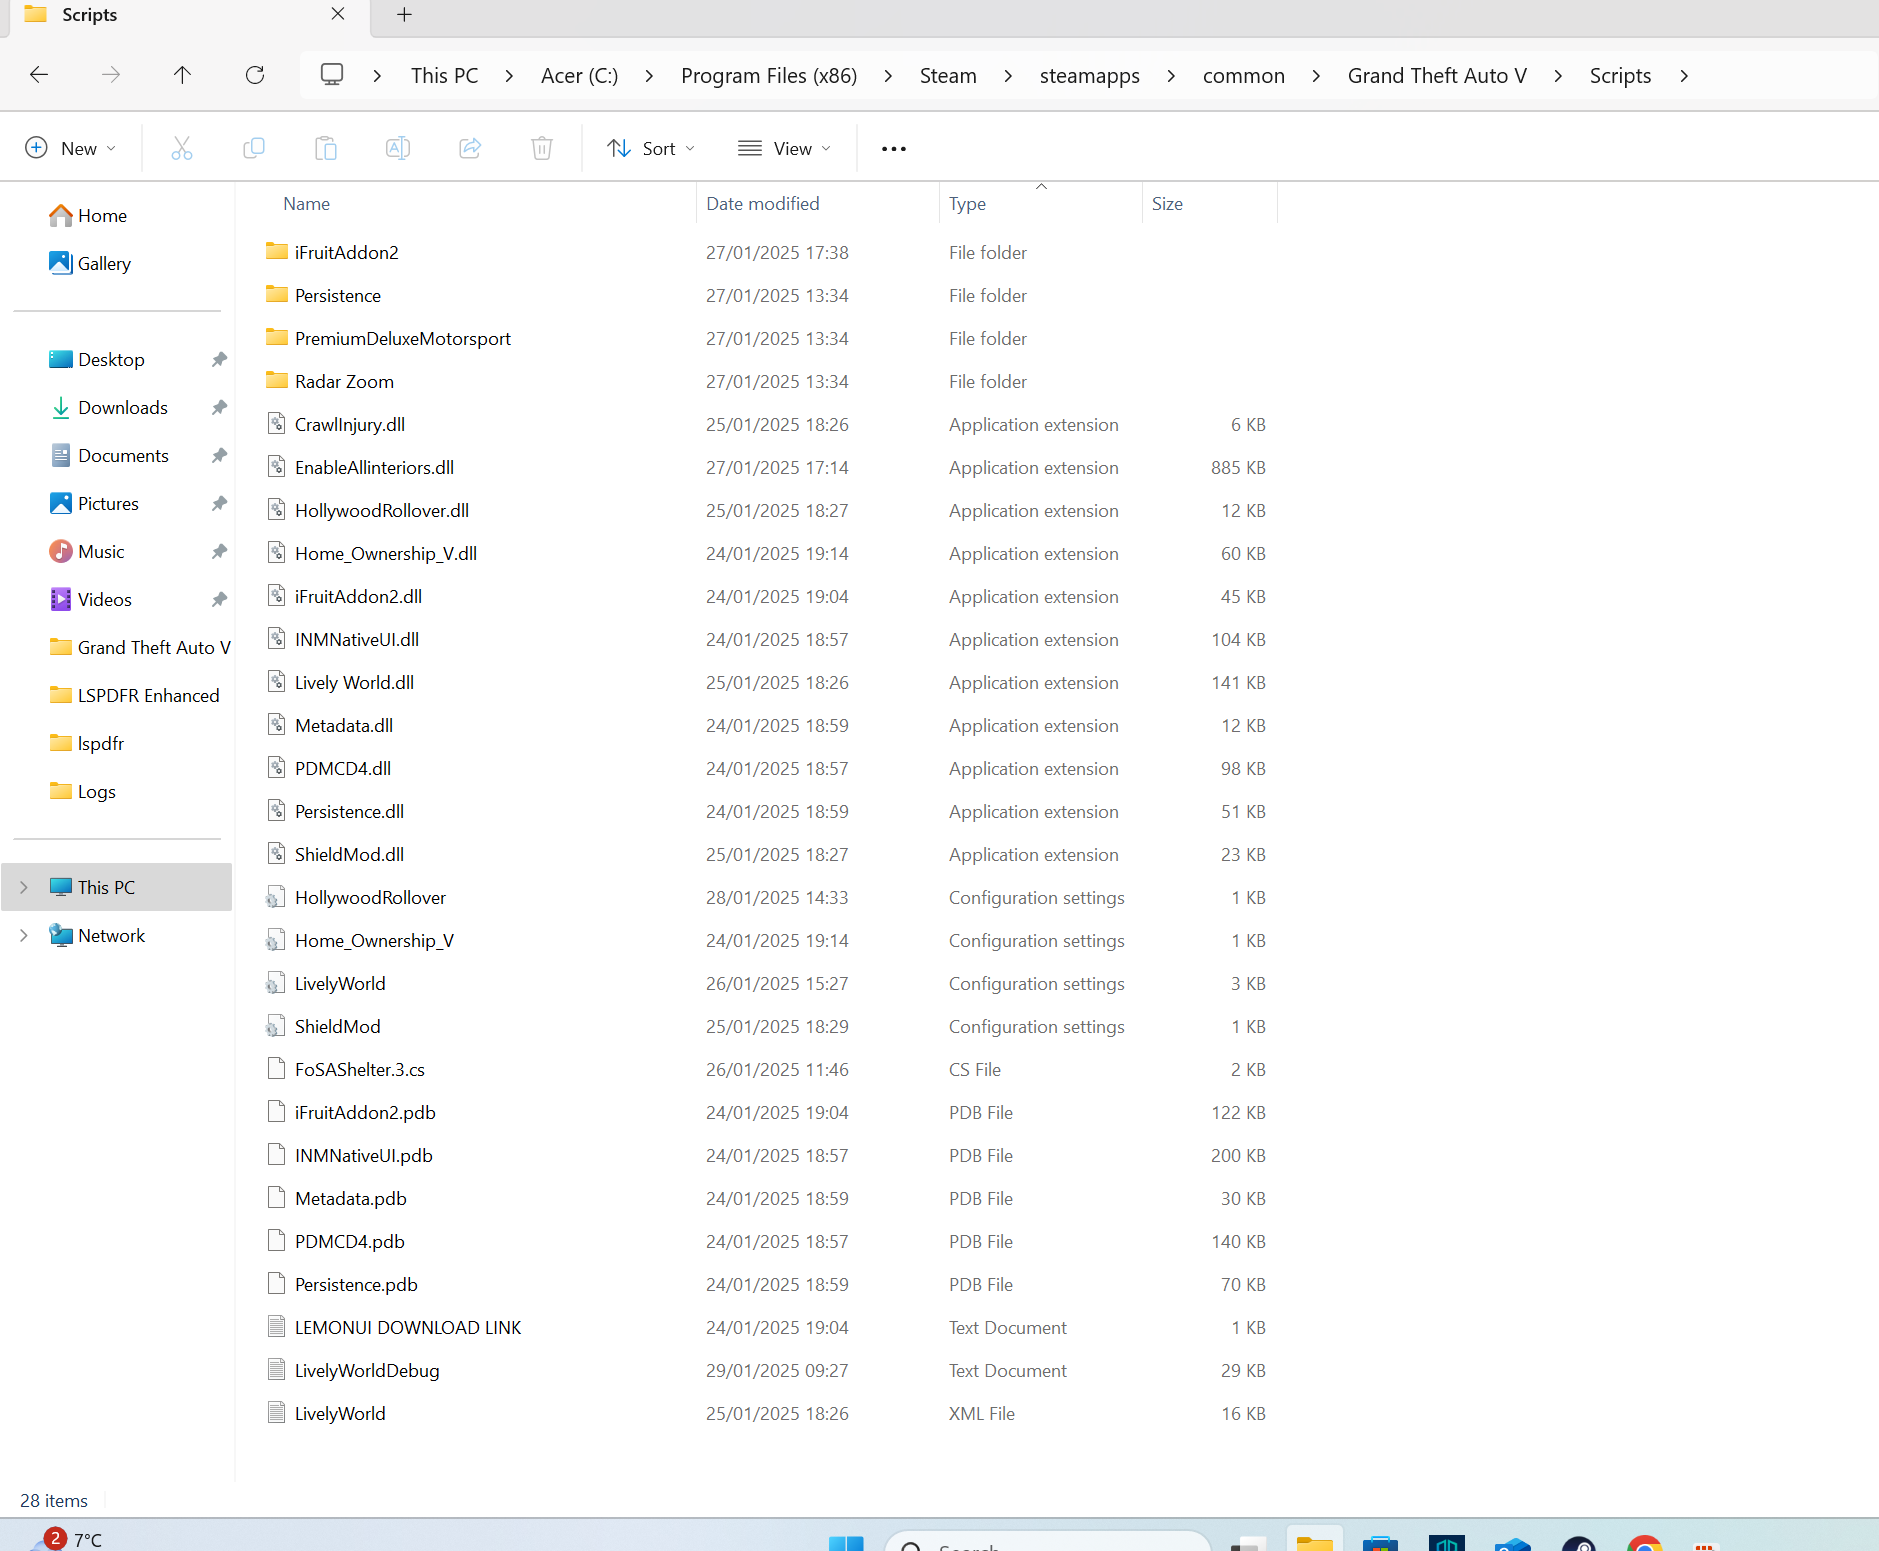
Task: Navigate to common breadcrumb
Action: 1243,76
